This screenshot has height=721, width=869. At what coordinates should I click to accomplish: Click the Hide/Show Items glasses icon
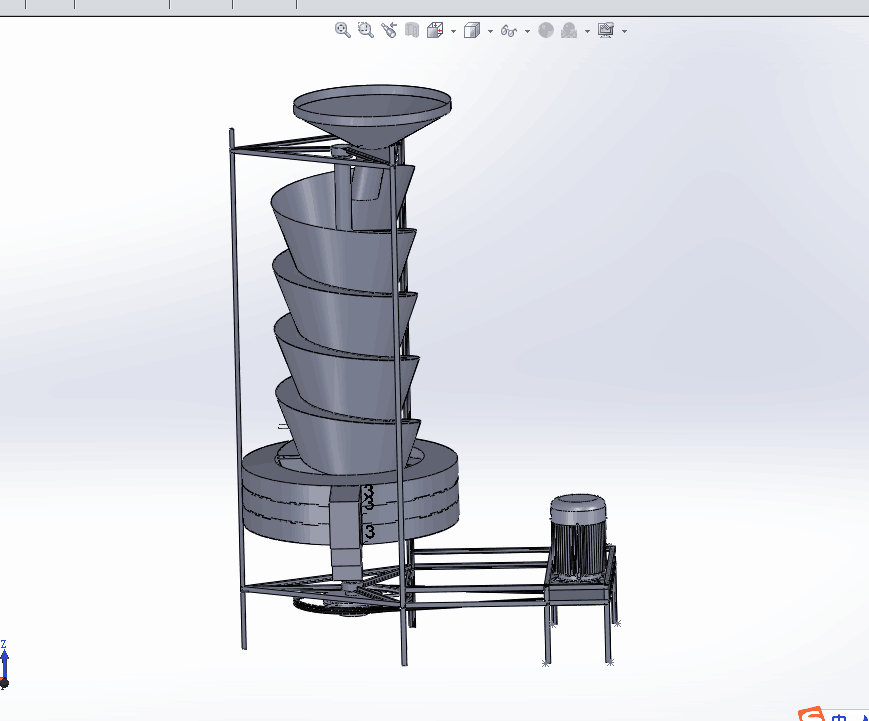tap(509, 31)
